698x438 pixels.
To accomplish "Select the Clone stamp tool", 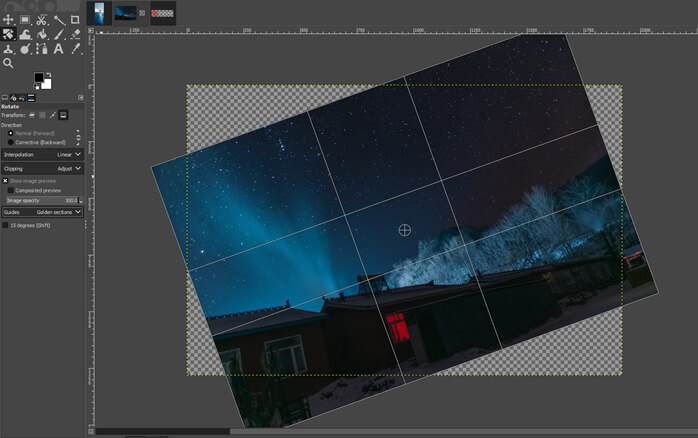I will tap(8, 49).
